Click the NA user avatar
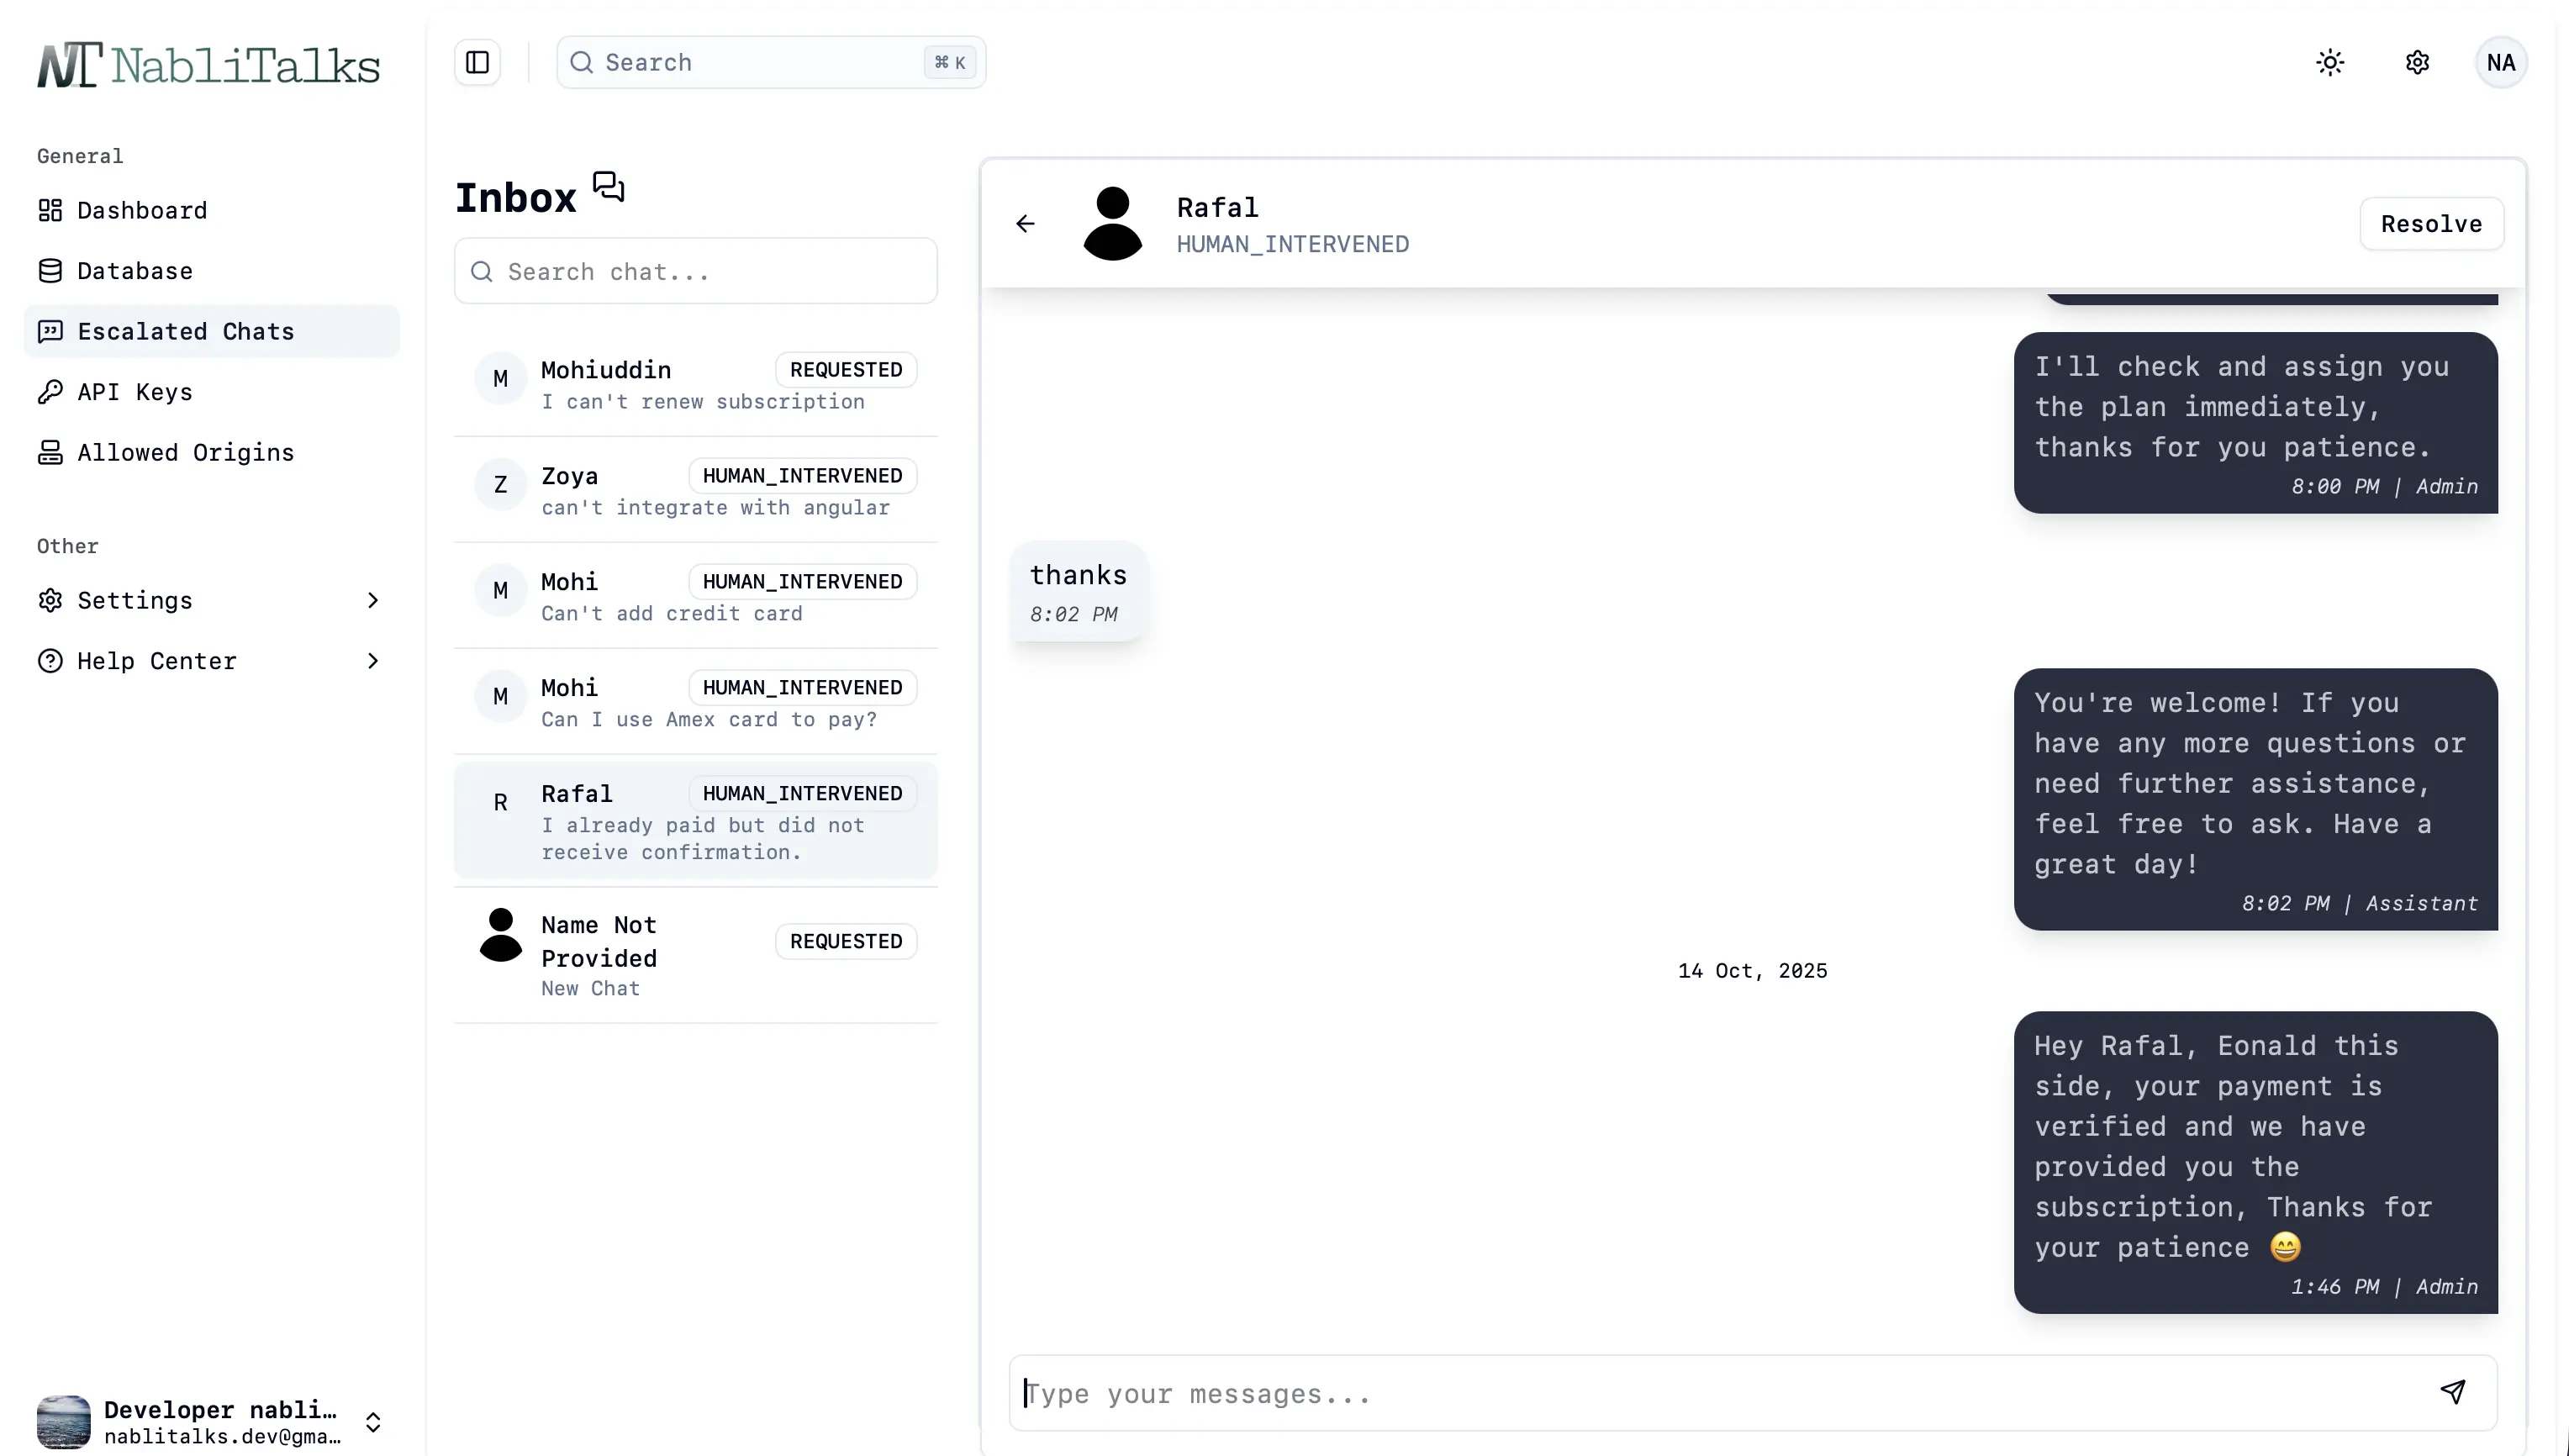The image size is (2569, 1456). (x=2500, y=62)
